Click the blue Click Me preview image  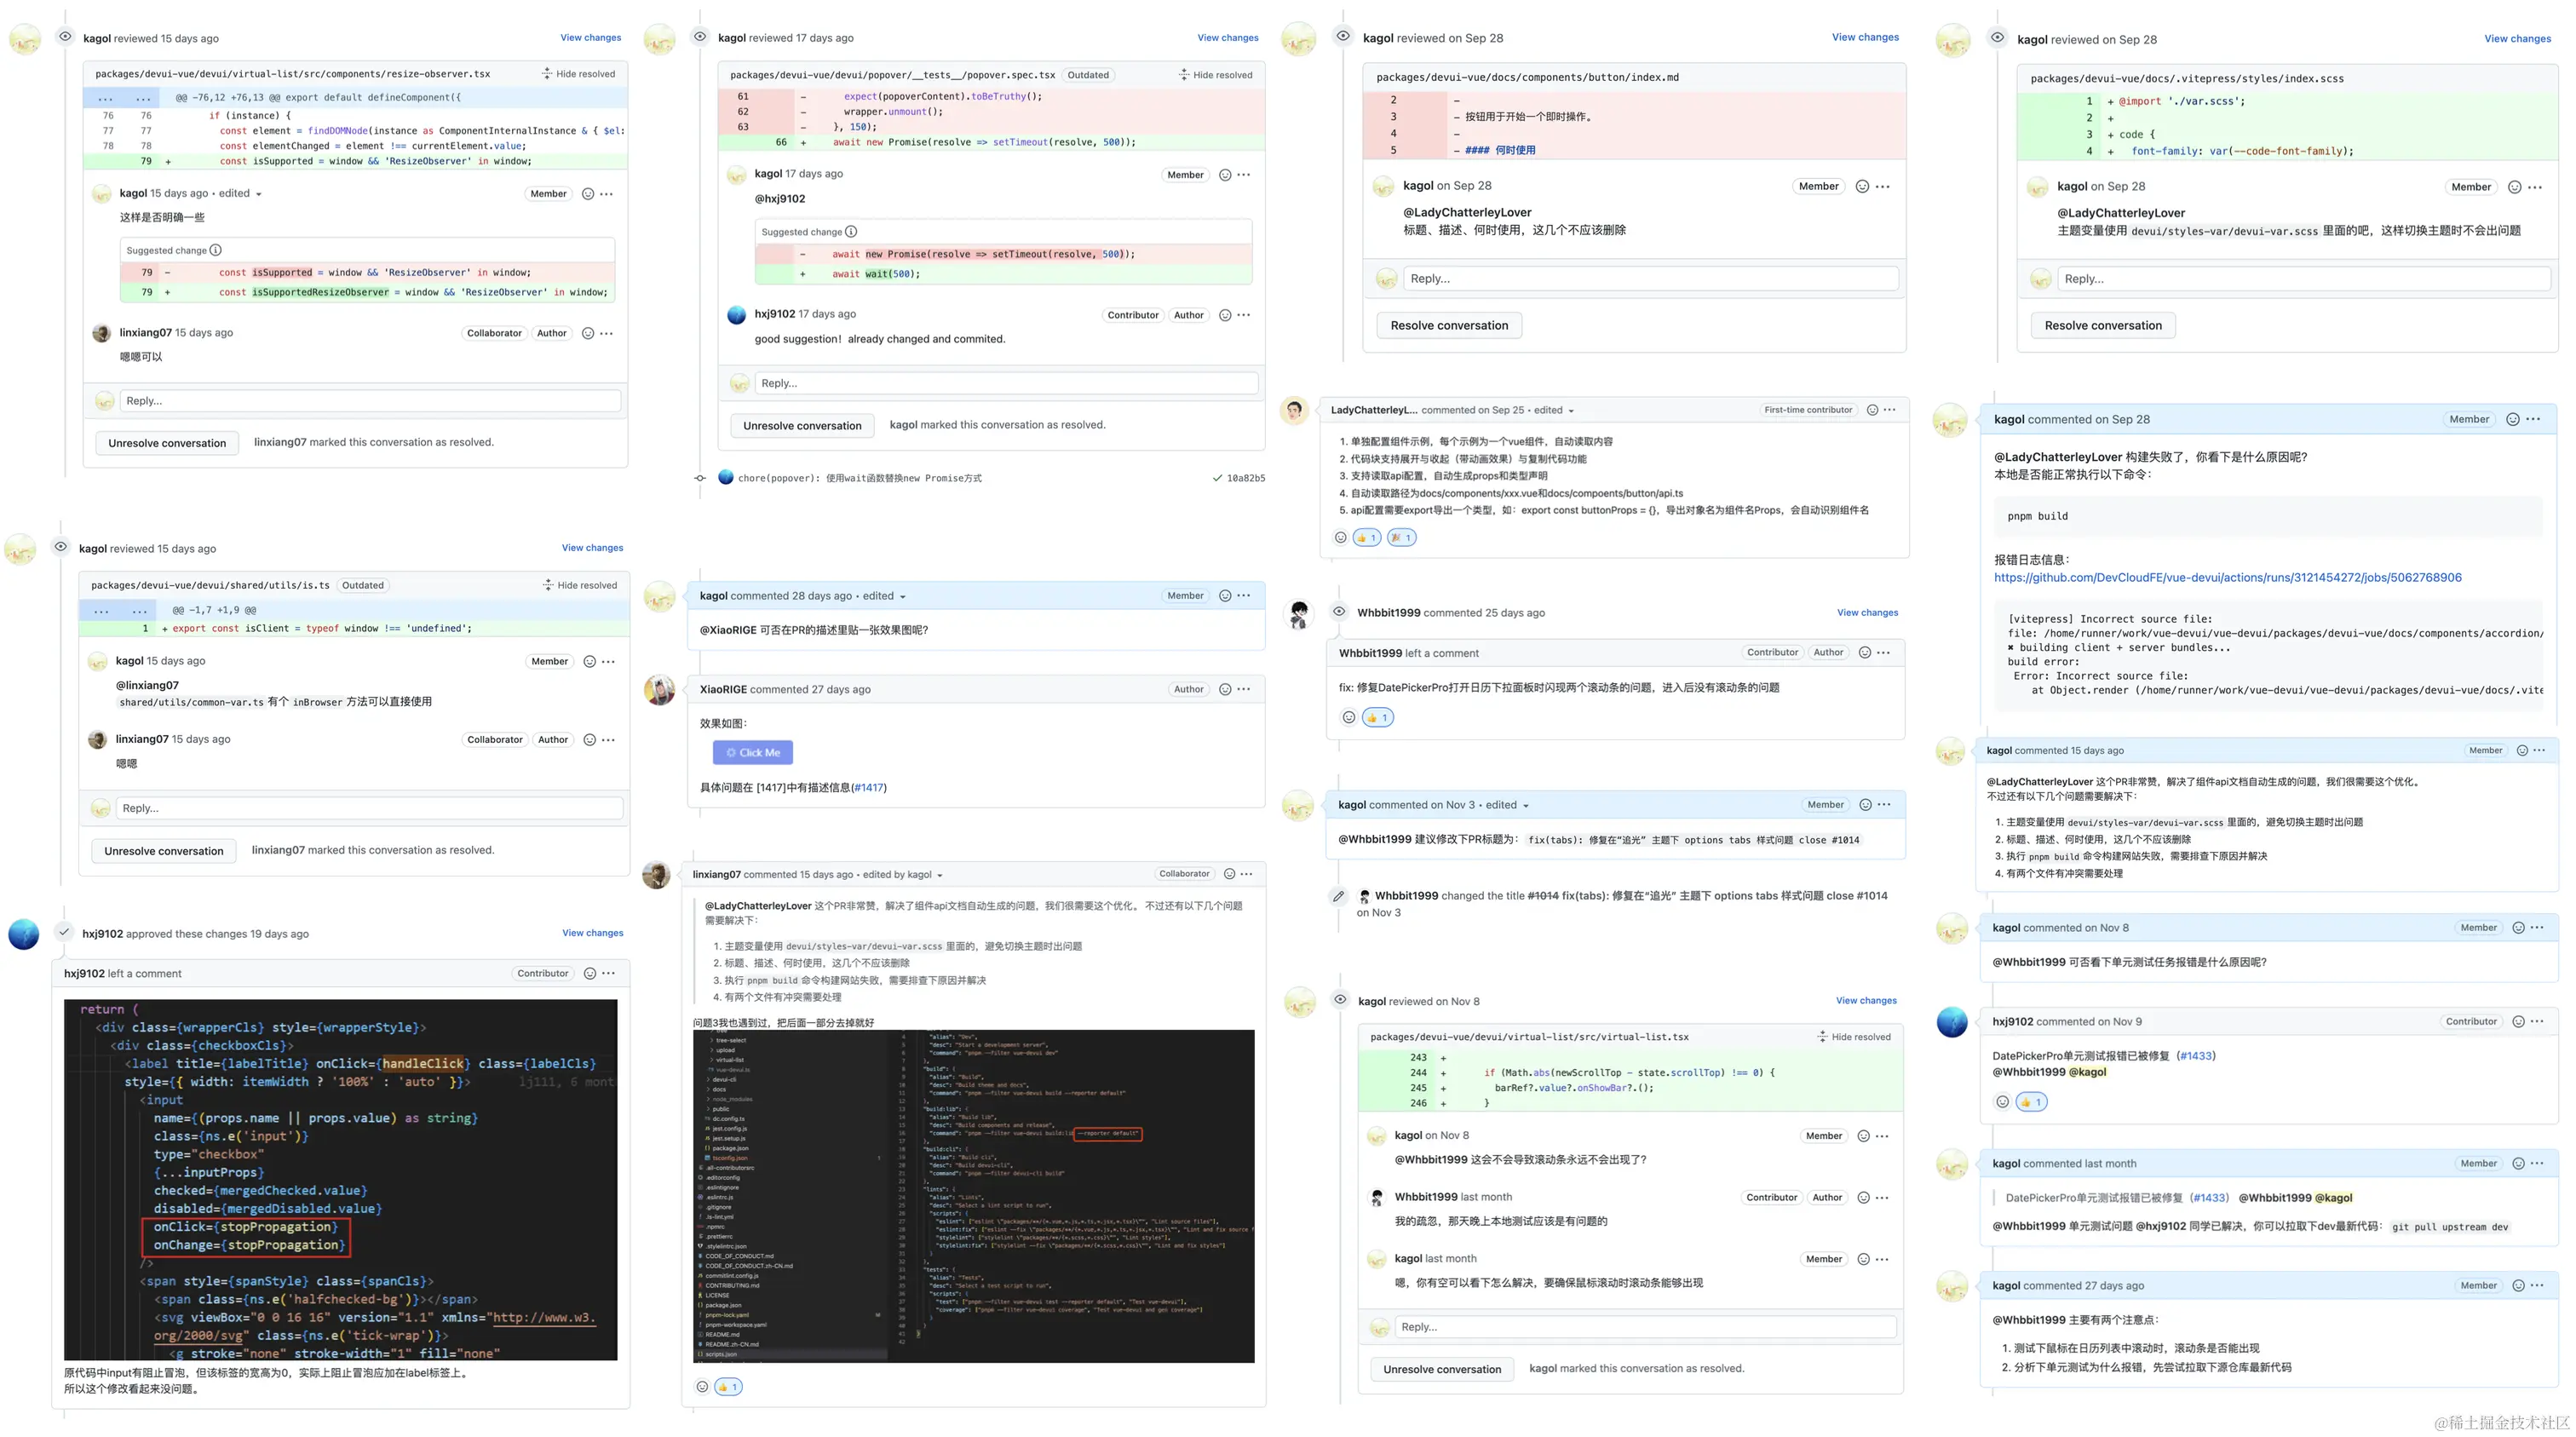(752, 752)
